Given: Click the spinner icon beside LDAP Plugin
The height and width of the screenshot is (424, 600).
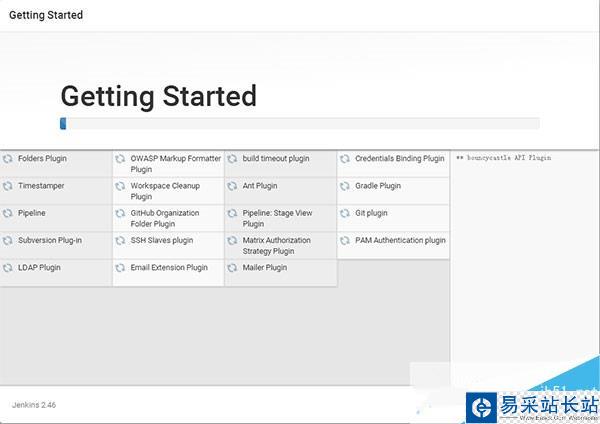Looking at the screenshot, I should [x=8, y=268].
